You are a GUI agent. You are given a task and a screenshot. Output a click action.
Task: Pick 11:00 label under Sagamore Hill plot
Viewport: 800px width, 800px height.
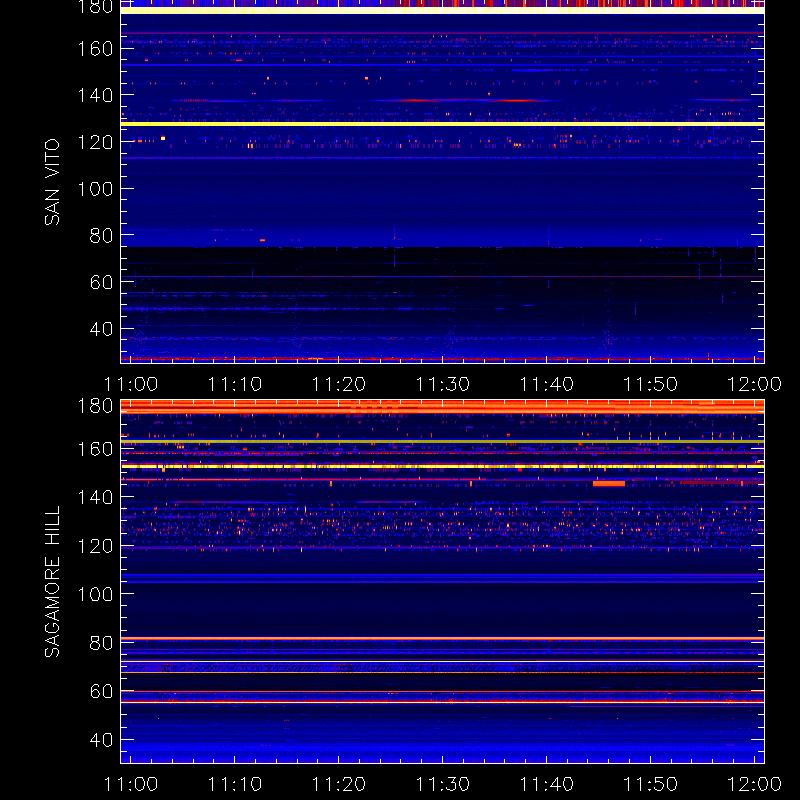131,784
